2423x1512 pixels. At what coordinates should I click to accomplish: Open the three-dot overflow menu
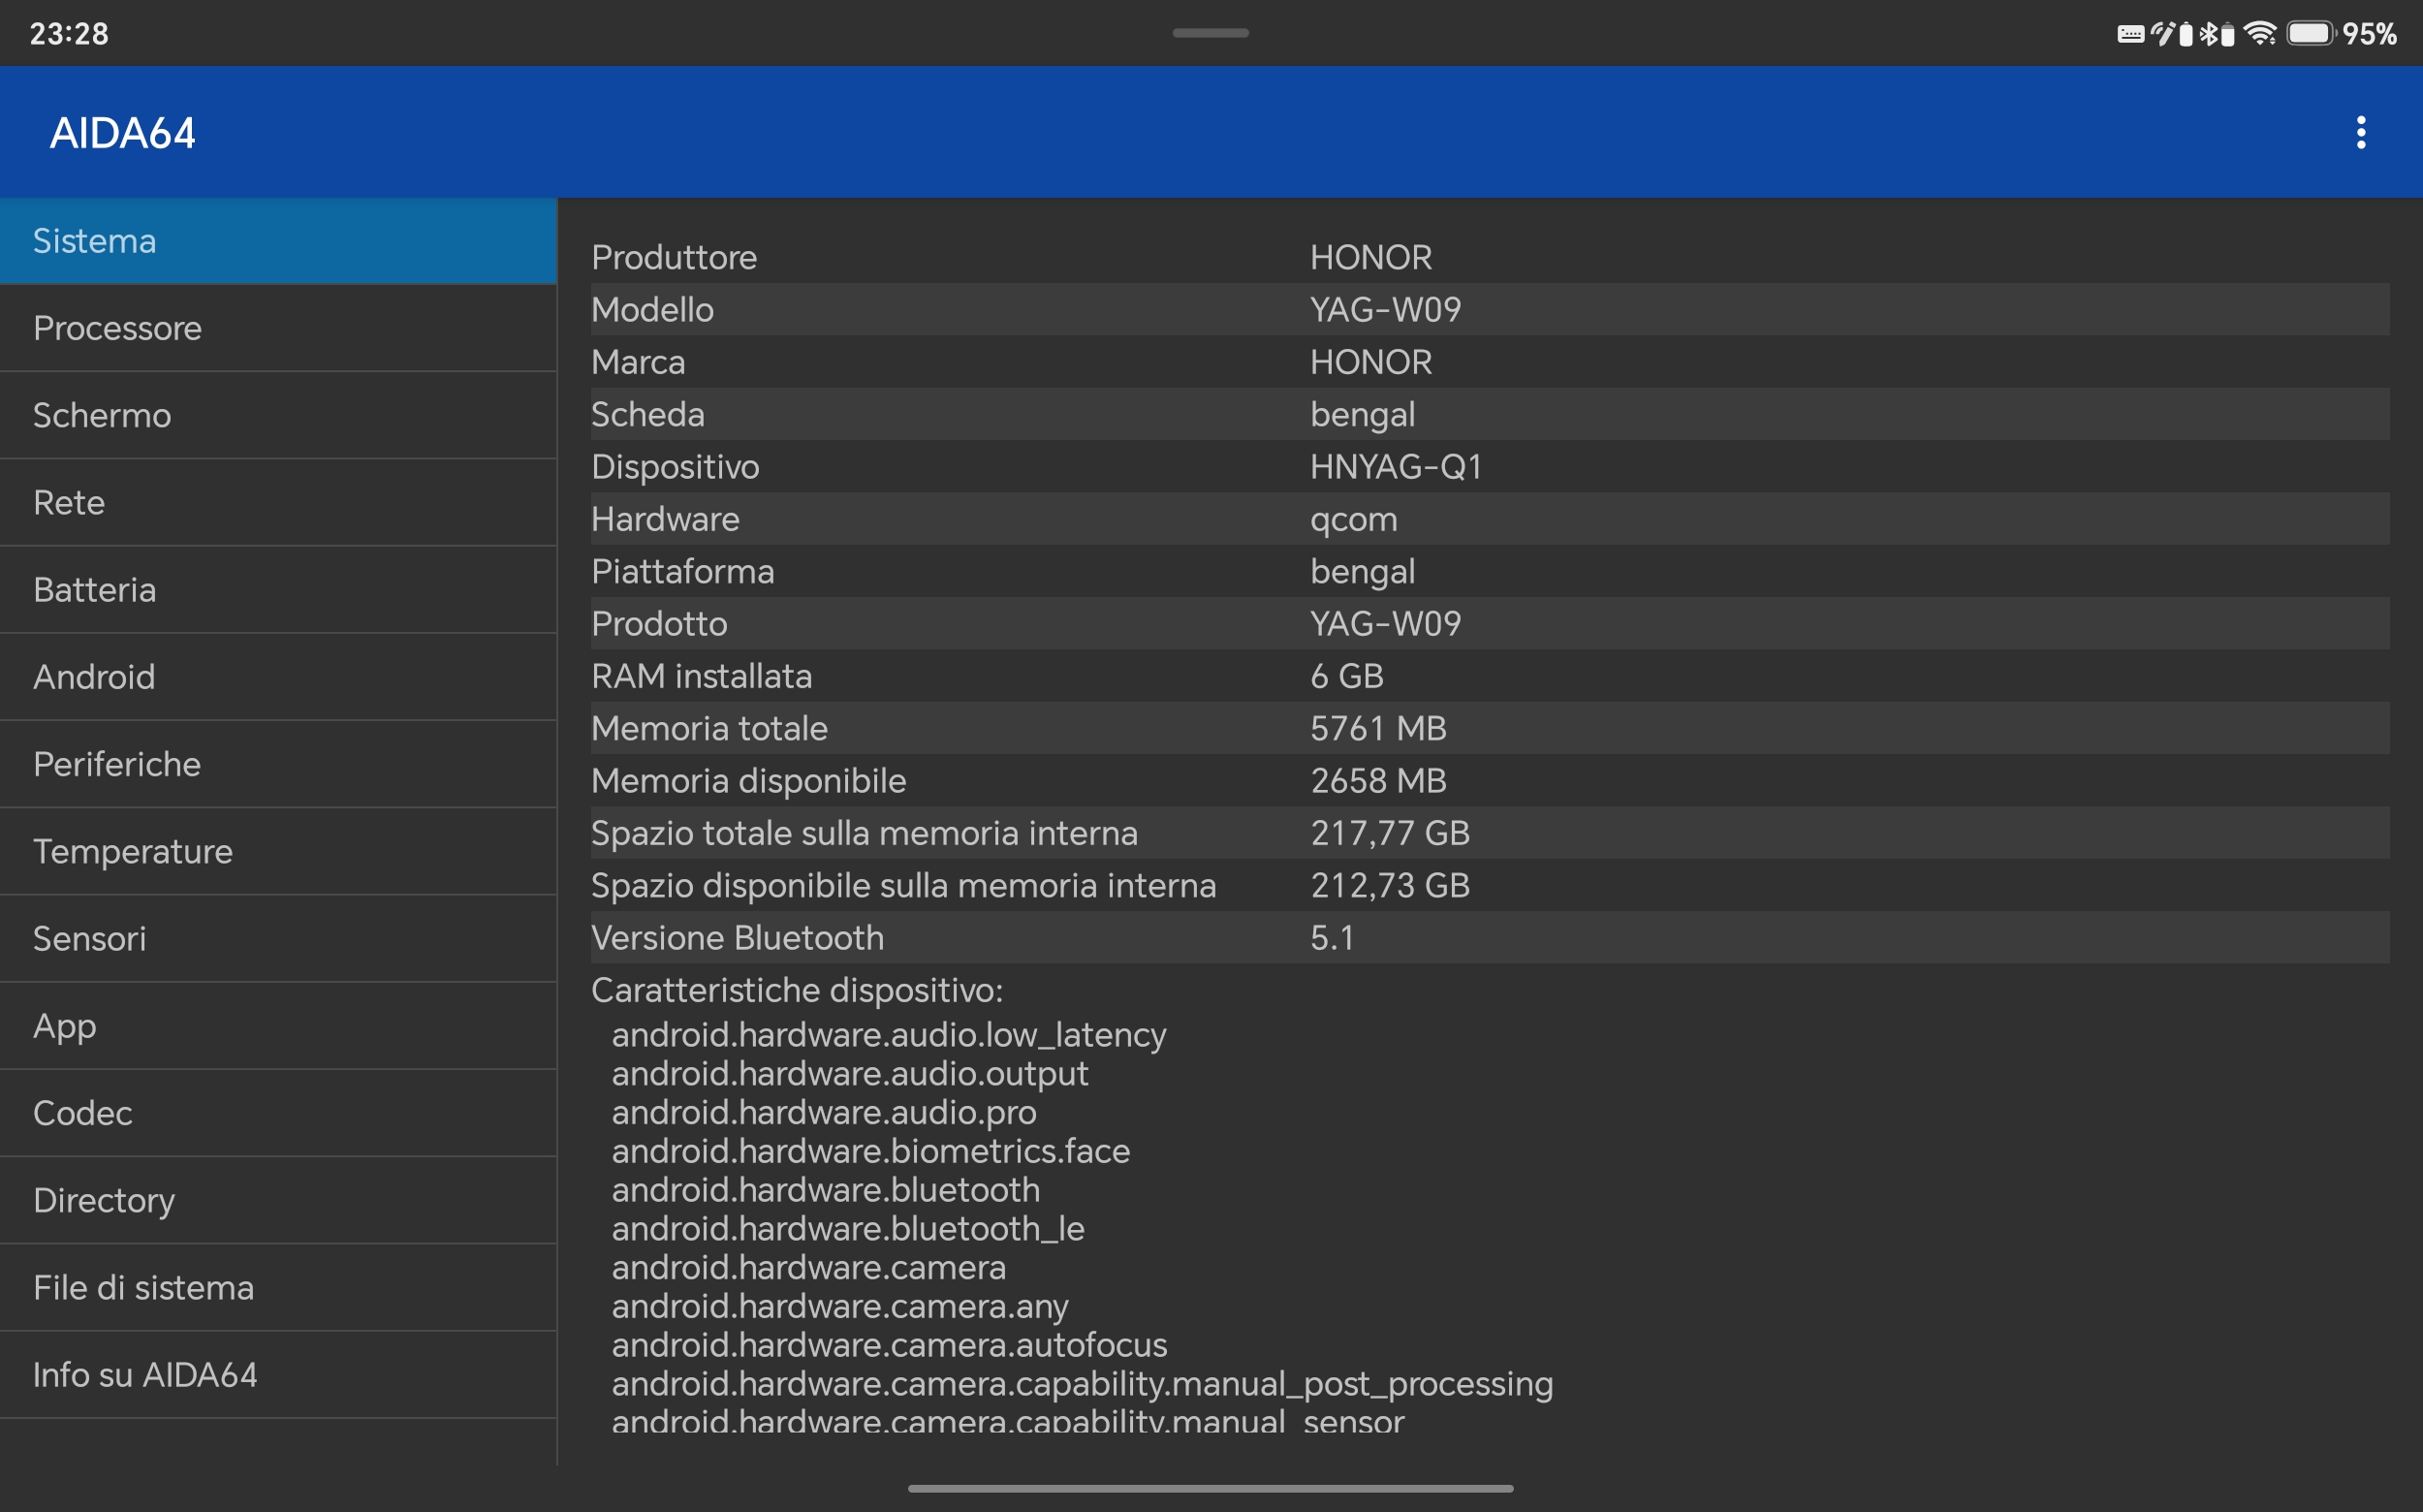coord(2360,132)
